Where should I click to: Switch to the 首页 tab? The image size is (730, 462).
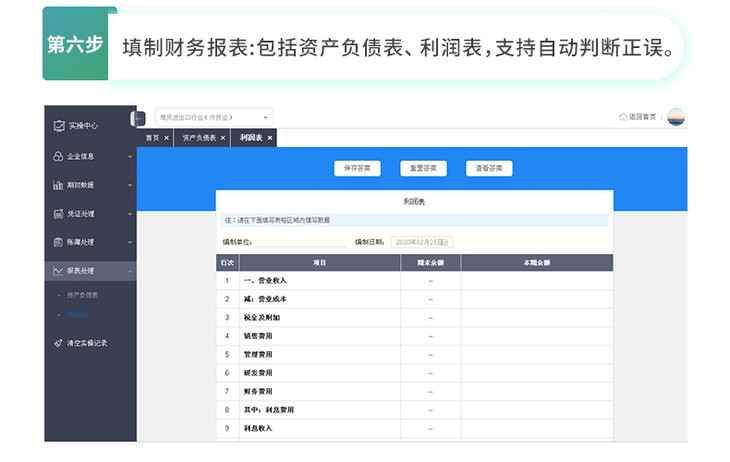click(153, 138)
